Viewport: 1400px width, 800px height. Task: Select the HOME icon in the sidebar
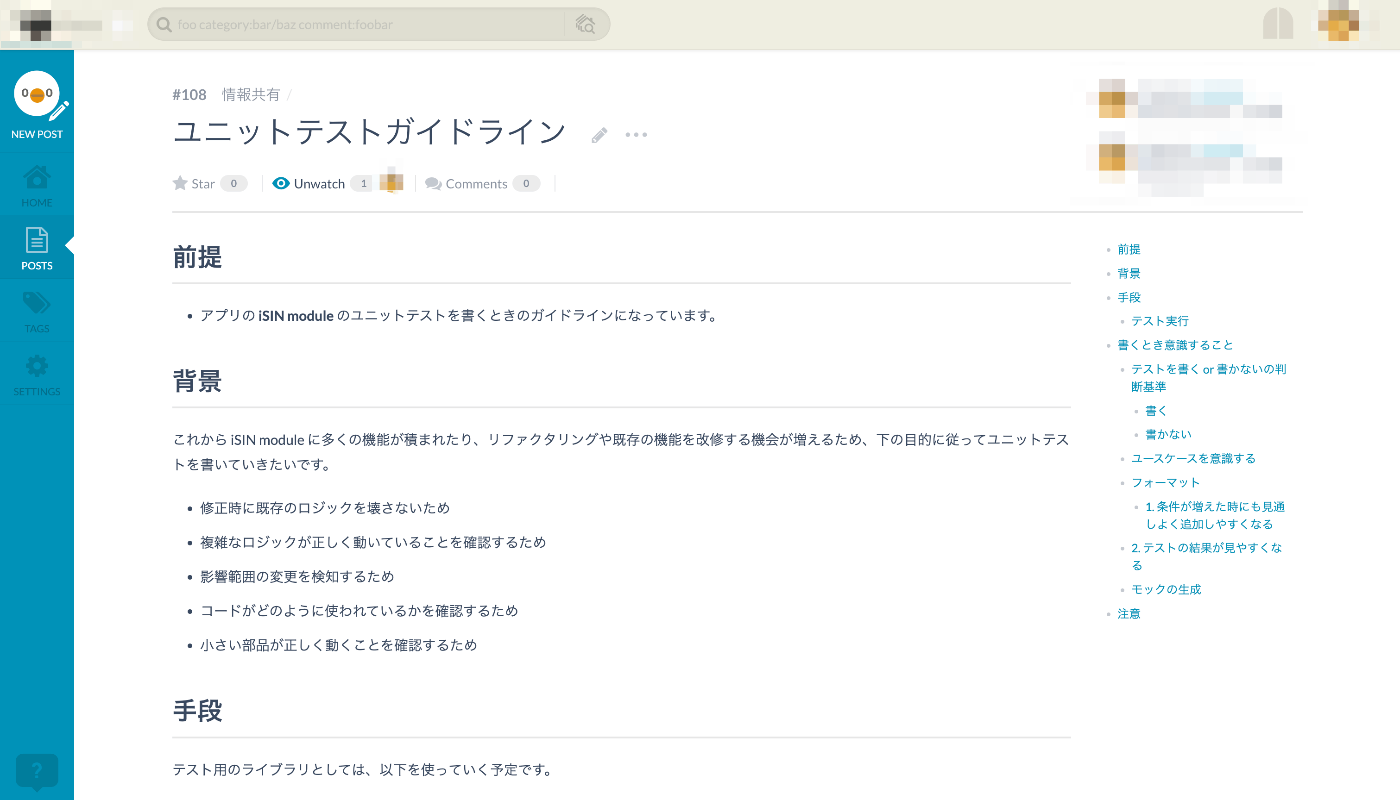point(37,183)
